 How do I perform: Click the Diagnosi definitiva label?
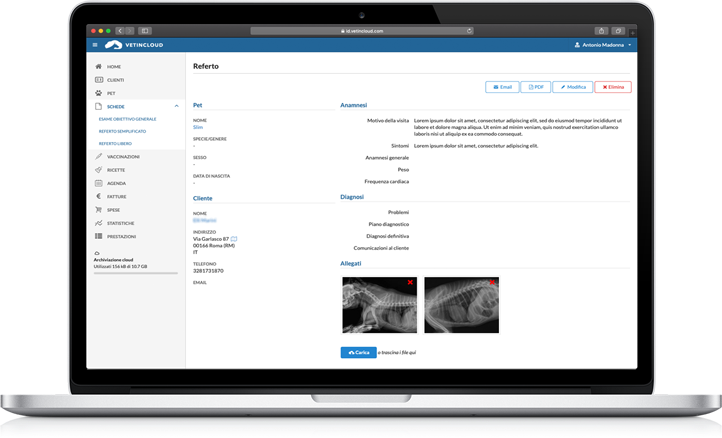click(x=387, y=236)
